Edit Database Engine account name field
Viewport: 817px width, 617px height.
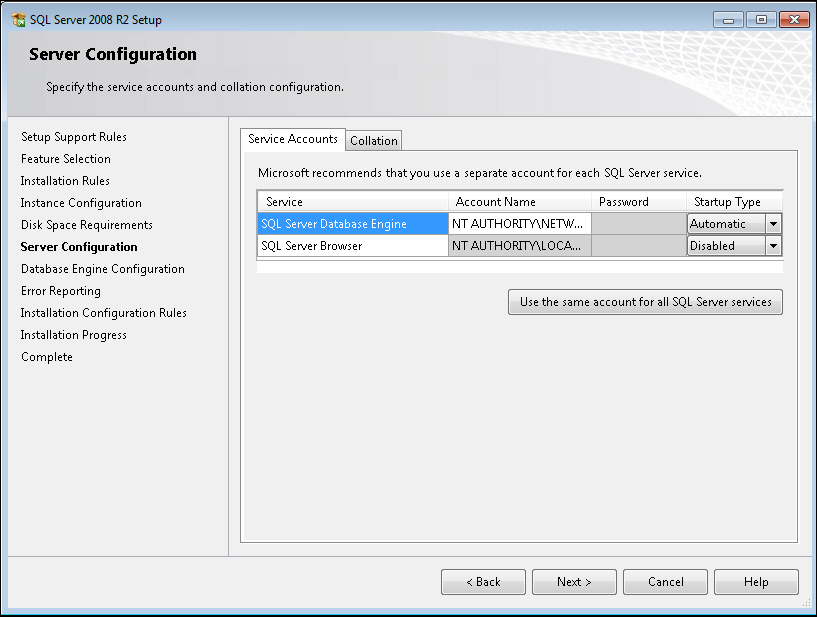tap(519, 224)
